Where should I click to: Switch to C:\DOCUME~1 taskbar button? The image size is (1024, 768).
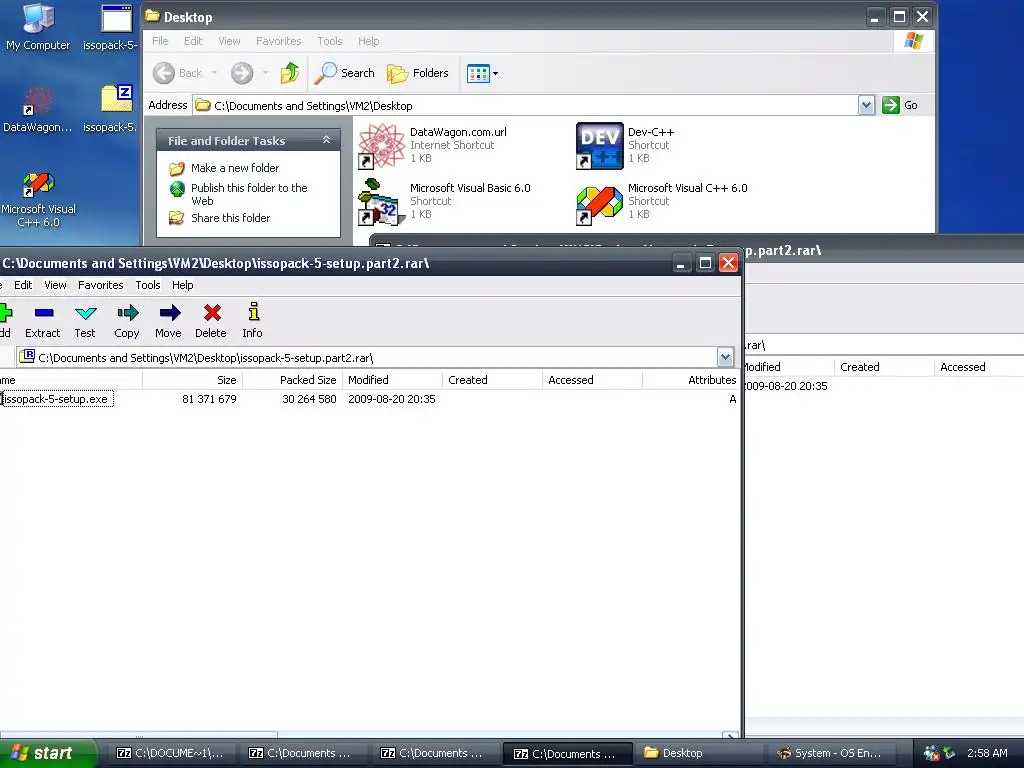(170, 753)
